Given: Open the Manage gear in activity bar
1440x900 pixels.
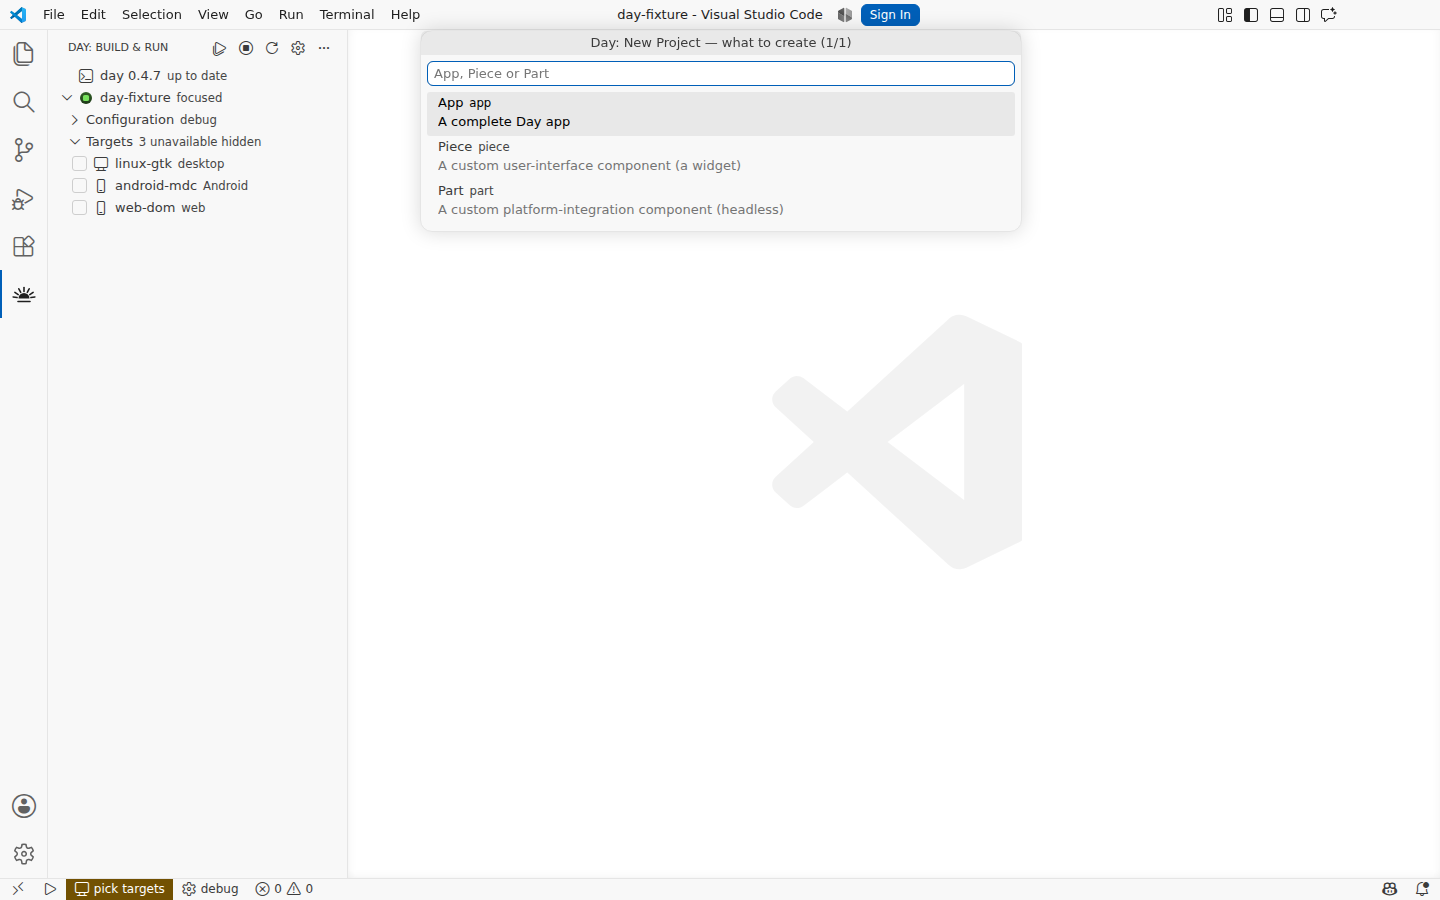Looking at the screenshot, I should (x=24, y=854).
